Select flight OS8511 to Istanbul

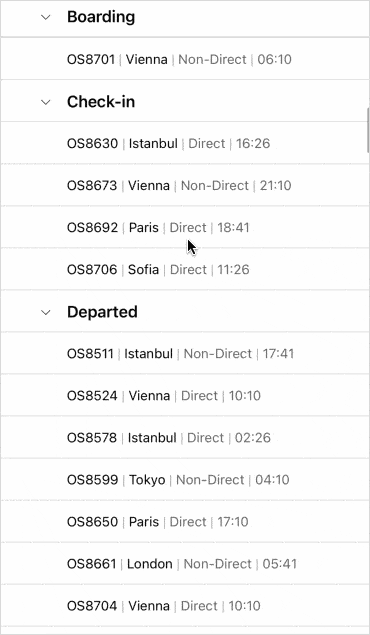185,354
